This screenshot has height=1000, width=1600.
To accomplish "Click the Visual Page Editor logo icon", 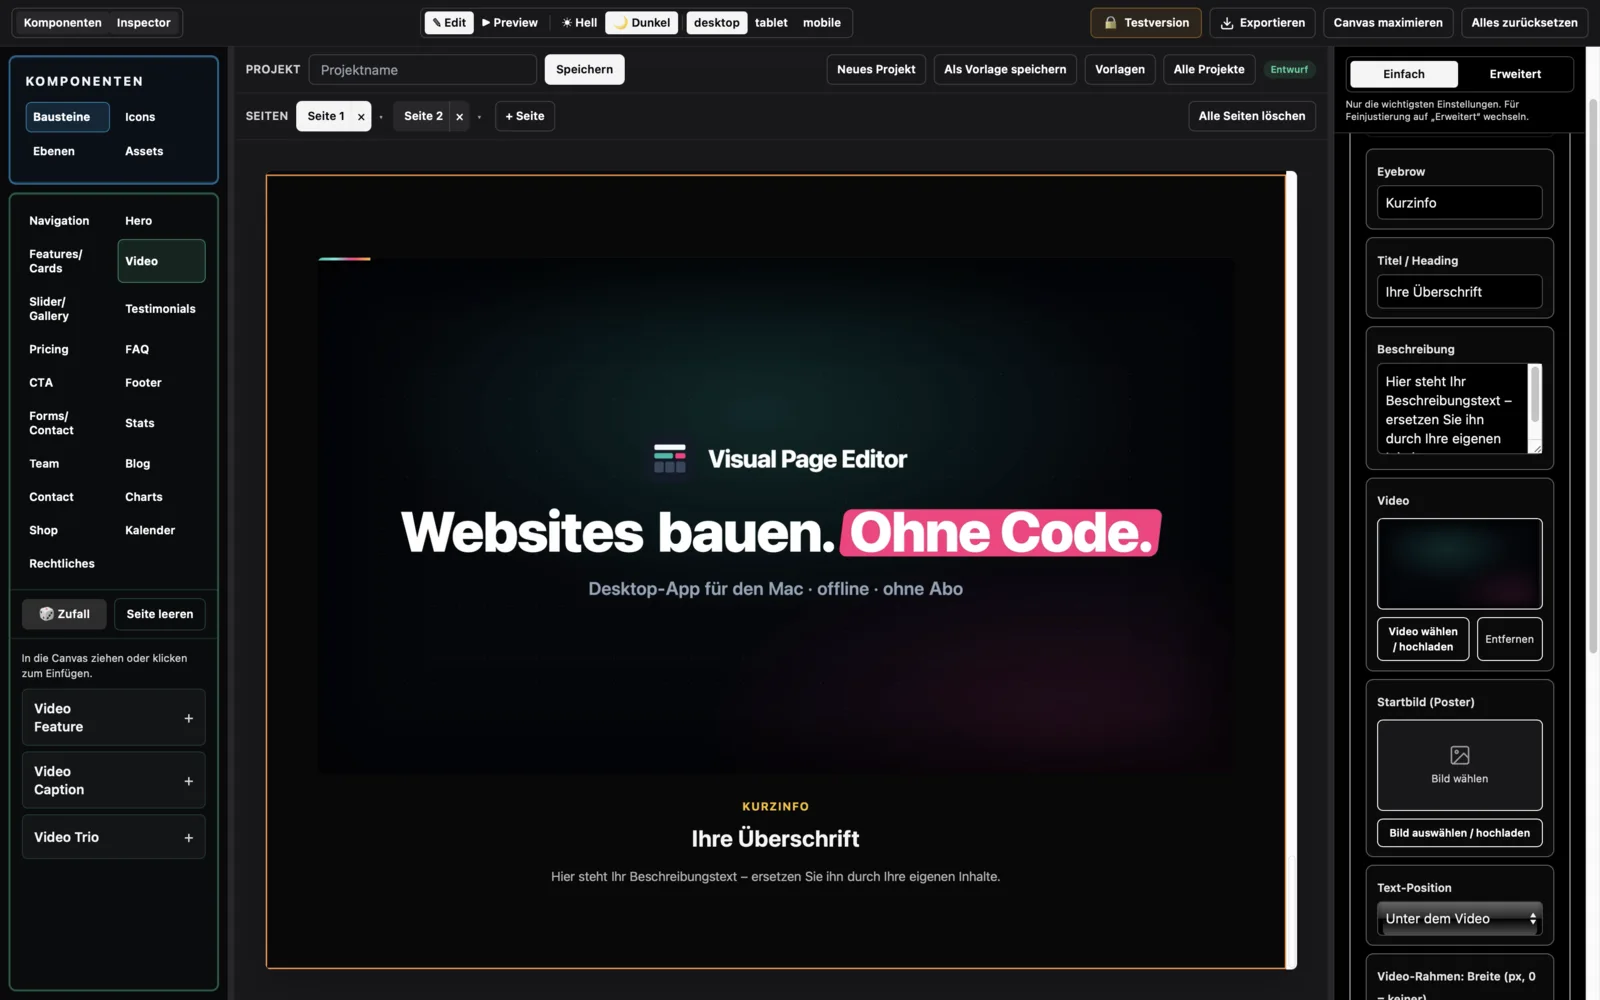I will pos(670,459).
